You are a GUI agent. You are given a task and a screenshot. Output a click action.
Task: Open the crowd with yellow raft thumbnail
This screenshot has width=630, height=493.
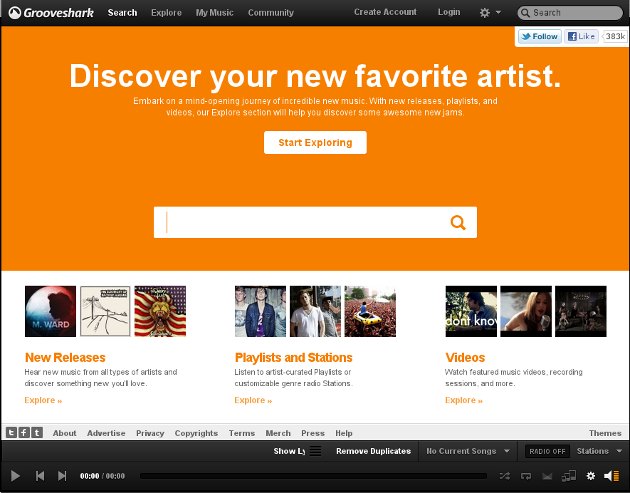(370, 311)
